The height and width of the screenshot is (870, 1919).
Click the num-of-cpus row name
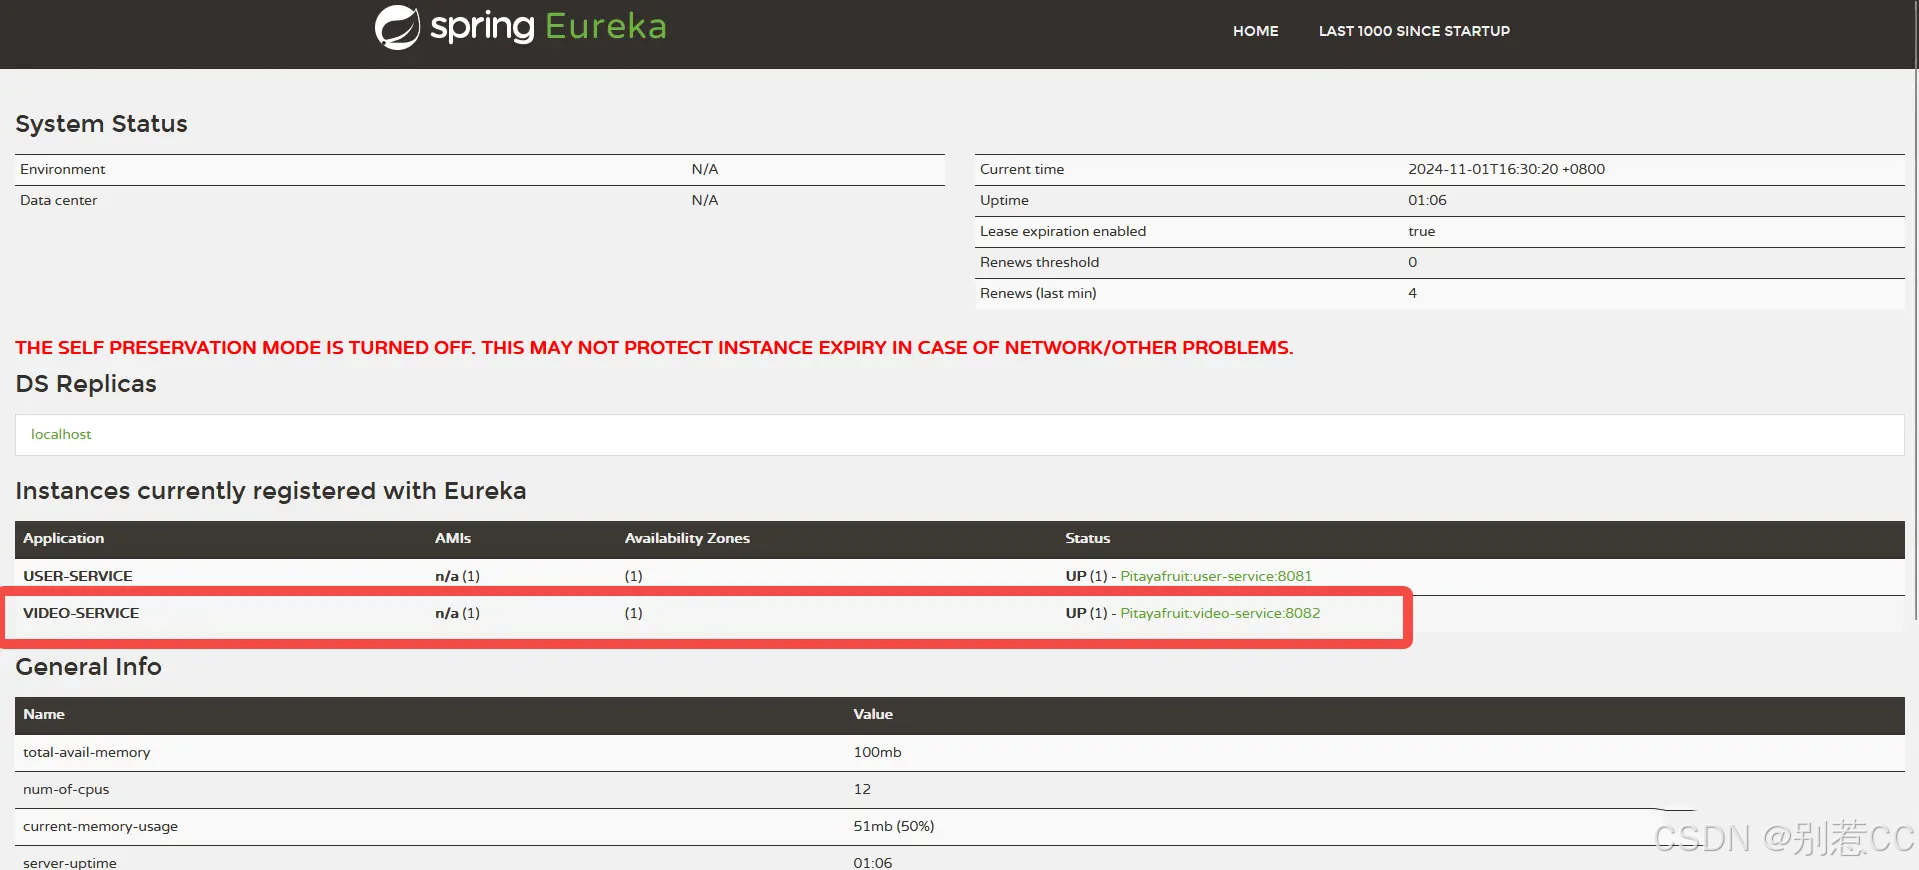click(x=66, y=789)
